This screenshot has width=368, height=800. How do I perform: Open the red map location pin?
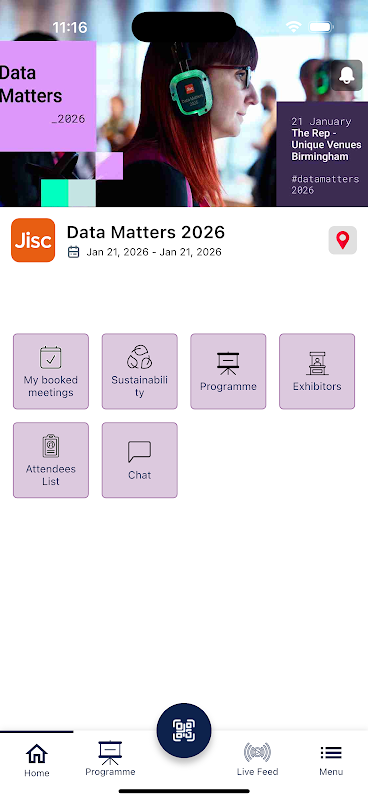click(x=342, y=240)
